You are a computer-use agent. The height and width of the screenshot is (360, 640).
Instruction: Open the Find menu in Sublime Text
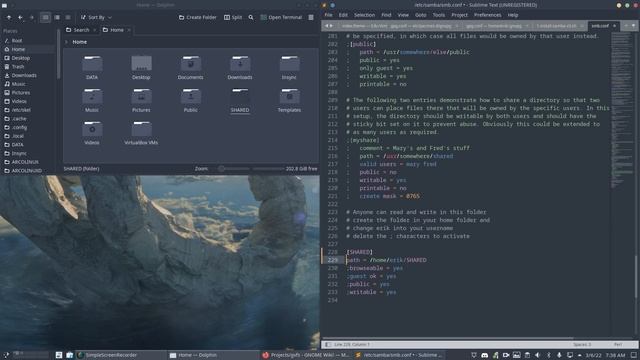point(386,15)
